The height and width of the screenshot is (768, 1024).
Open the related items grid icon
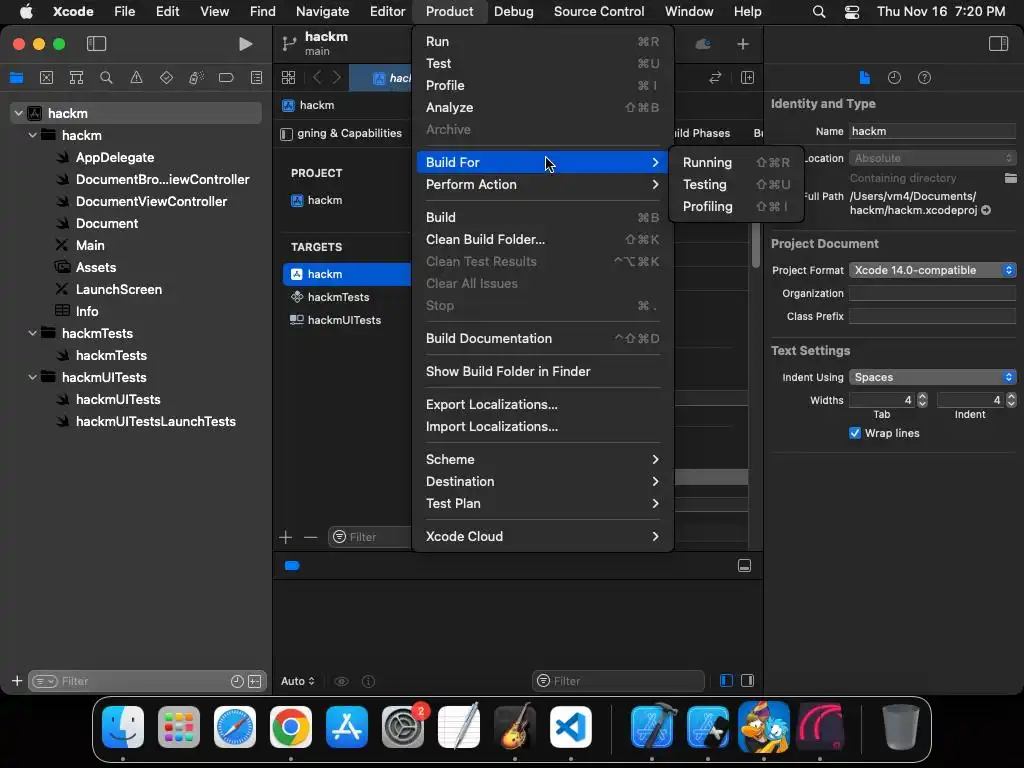(288, 78)
